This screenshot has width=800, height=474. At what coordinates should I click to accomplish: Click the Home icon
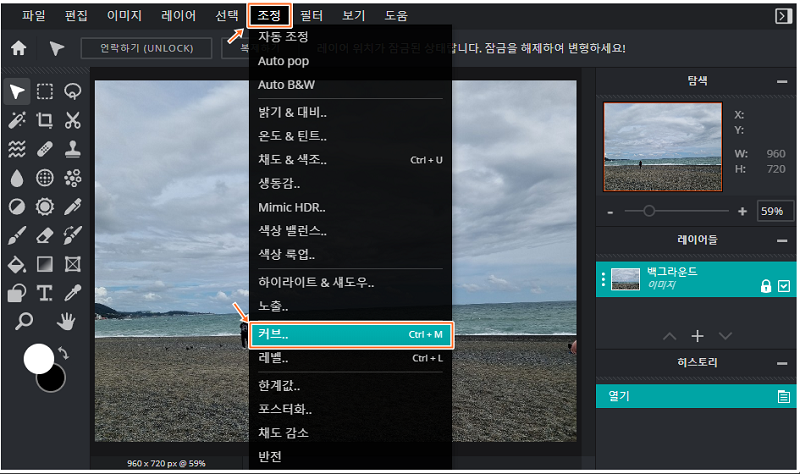click(19, 48)
